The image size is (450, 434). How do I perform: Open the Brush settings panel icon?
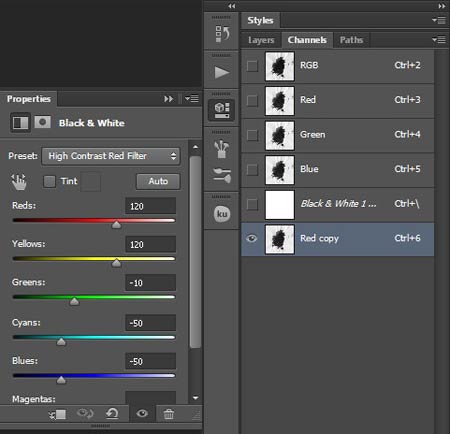(x=222, y=175)
